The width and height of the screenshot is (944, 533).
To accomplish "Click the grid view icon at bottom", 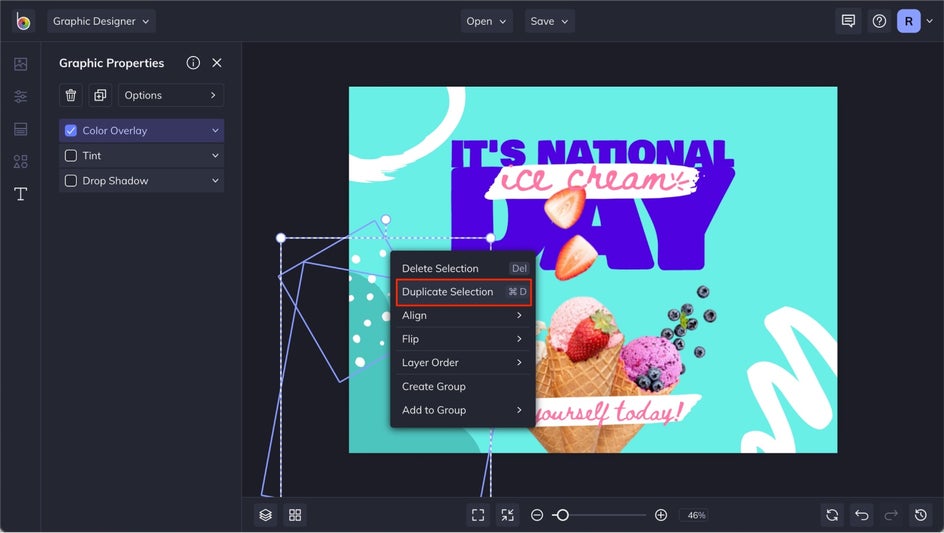I will click(295, 515).
